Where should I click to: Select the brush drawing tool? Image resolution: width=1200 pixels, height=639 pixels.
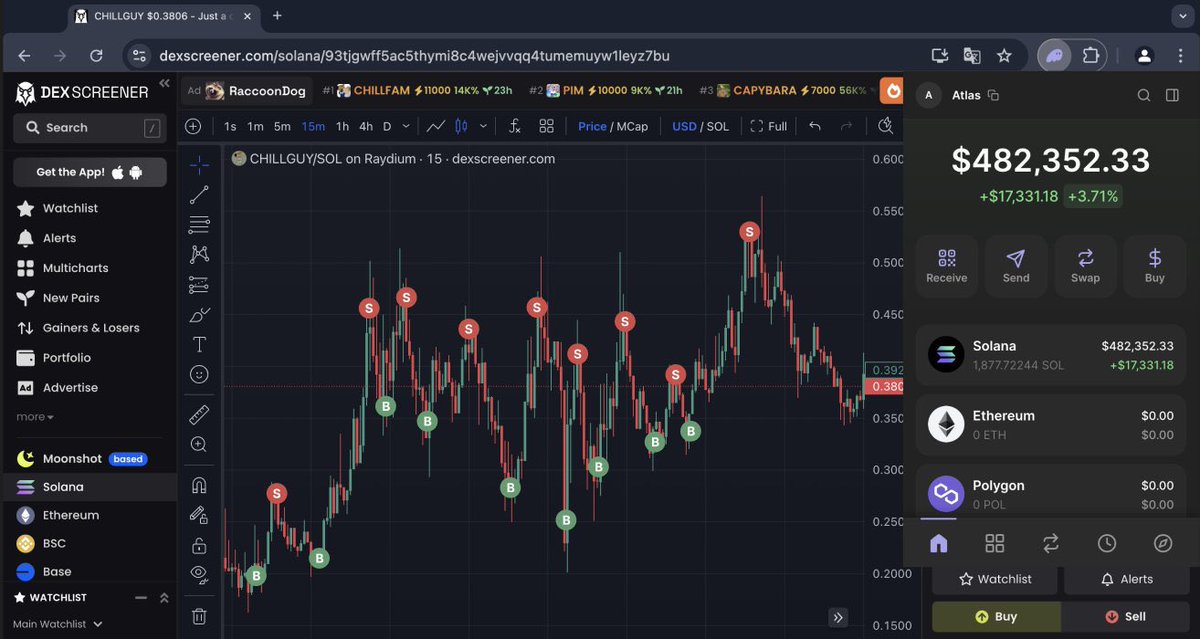tap(199, 315)
